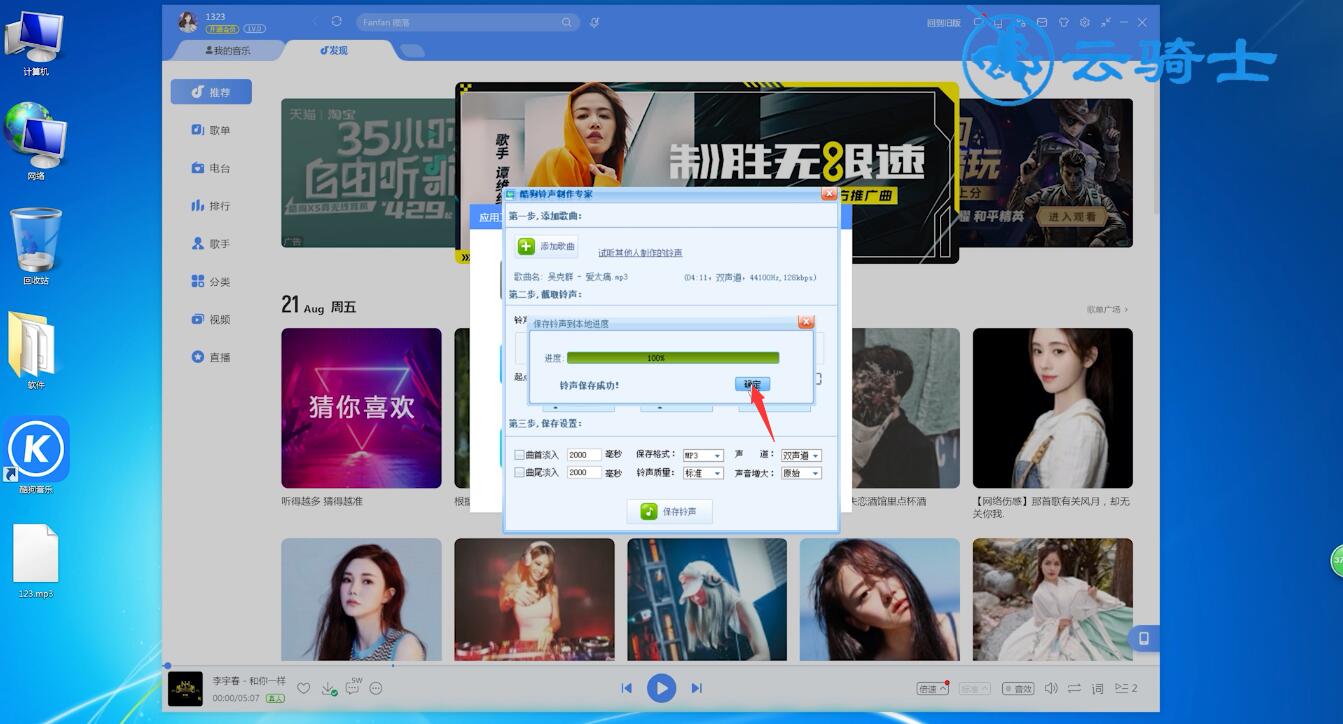The image size is (1343, 724).
Task: Toggle the loop playback mode icon
Action: pos(1074,688)
